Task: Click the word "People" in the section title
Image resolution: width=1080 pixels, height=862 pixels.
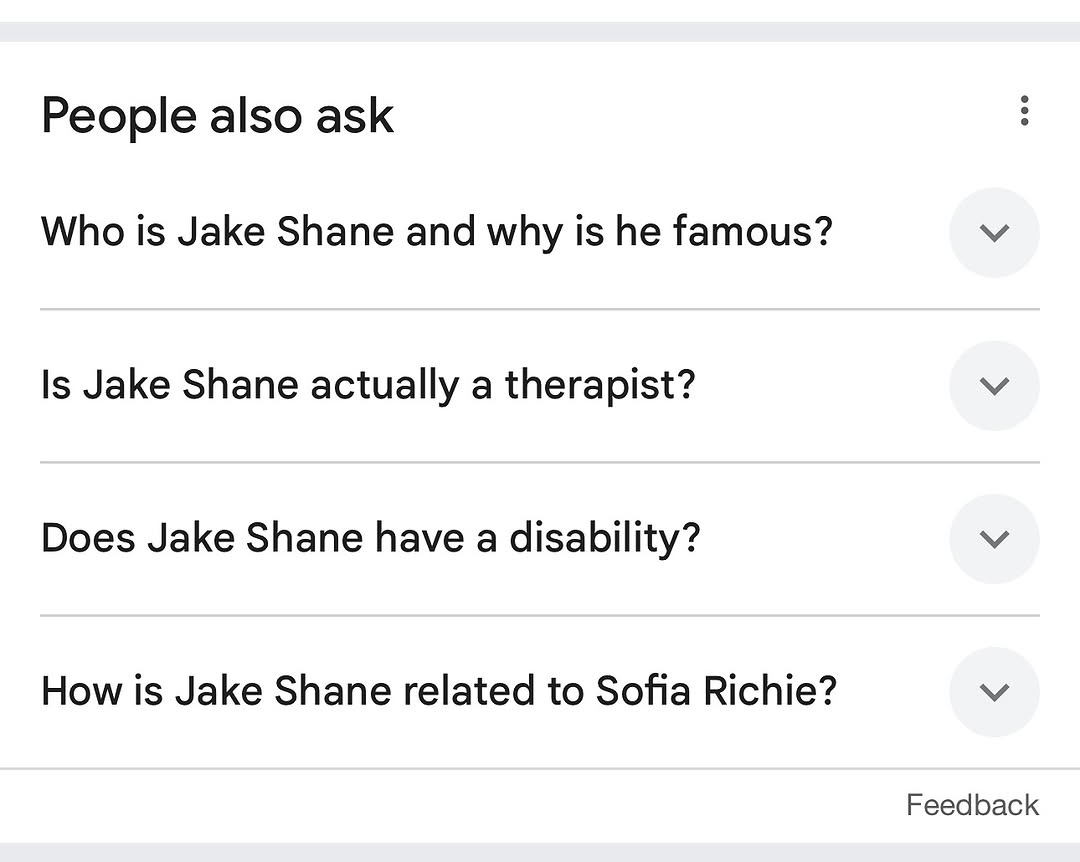Action: click(x=118, y=116)
